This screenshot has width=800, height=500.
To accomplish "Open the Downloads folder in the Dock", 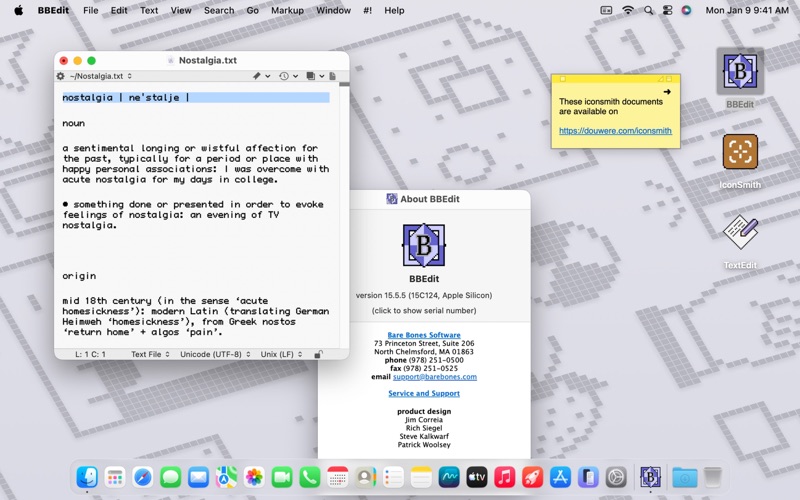I will point(685,478).
